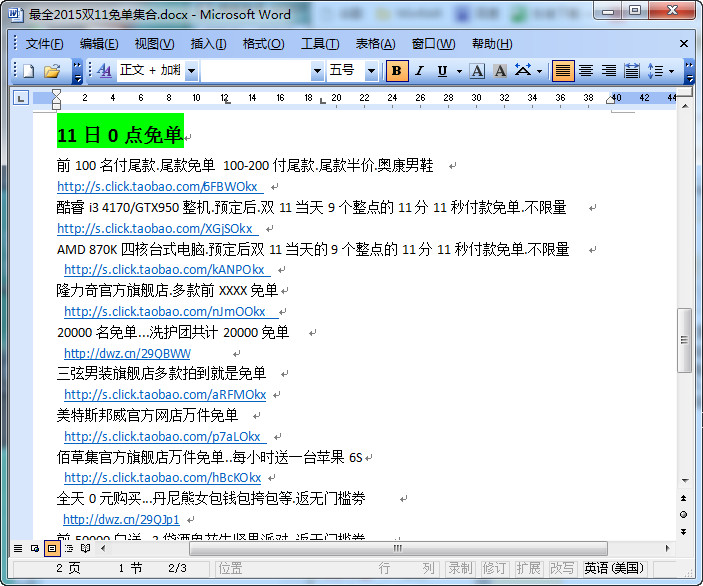Open line spacing dropdown arrow
This screenshot has width=703, height=586.
[671, 71]
